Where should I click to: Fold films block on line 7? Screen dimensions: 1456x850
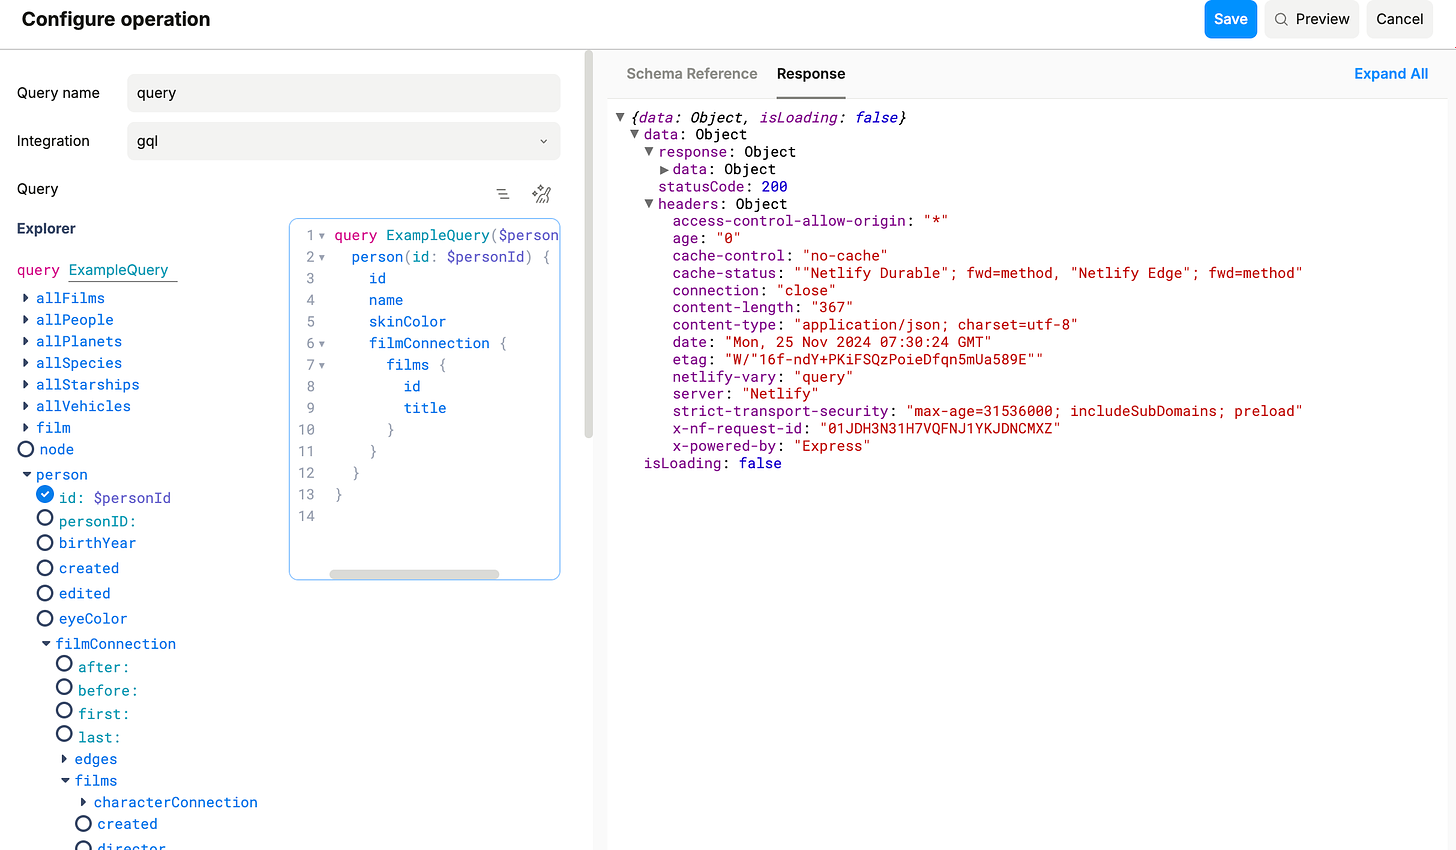(x=322, y=366)
